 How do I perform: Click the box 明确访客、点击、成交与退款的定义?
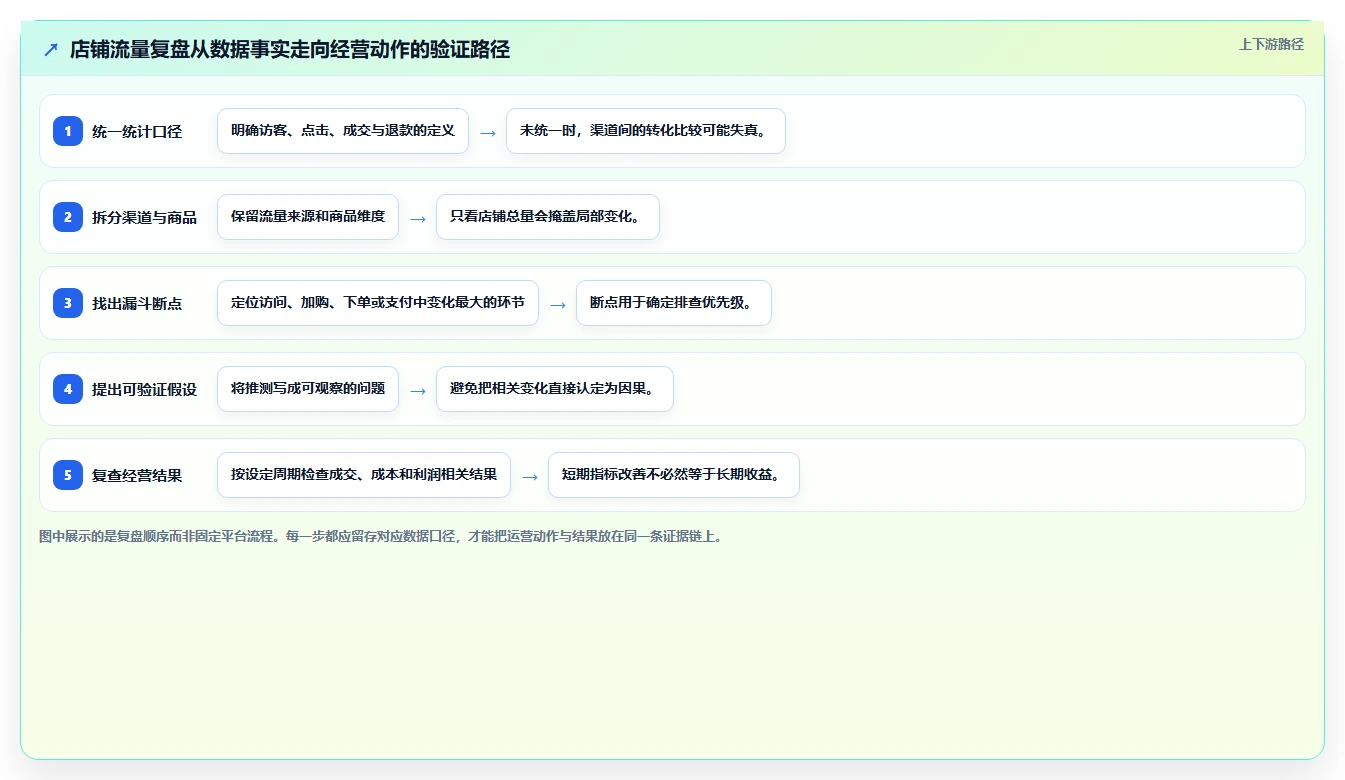(343, 131)
